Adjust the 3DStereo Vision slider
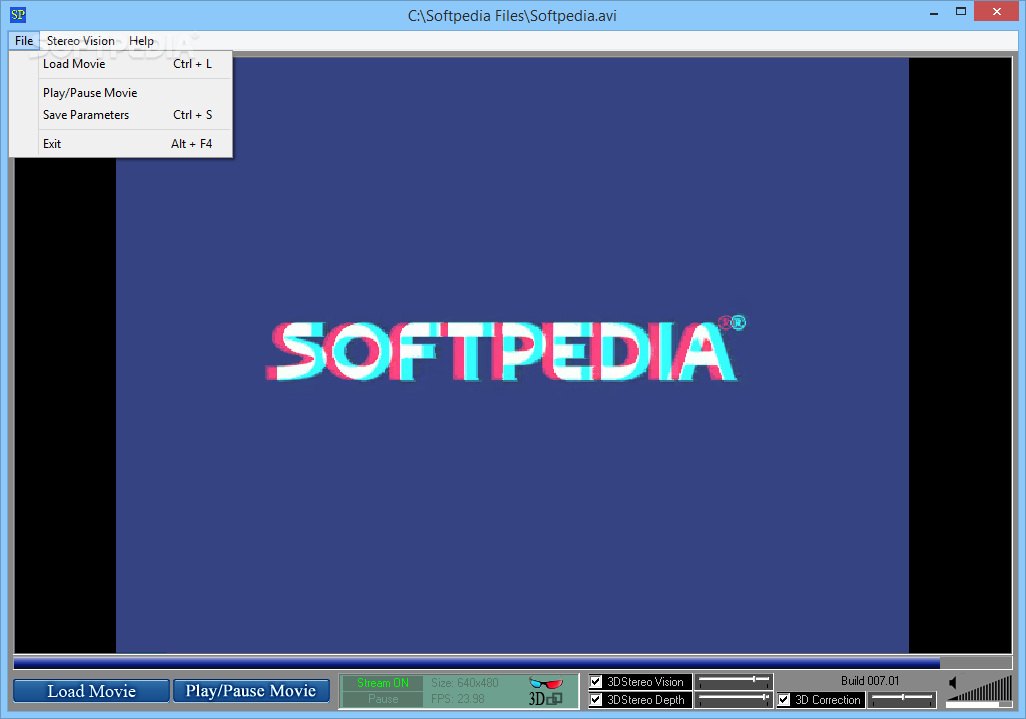Screen dimensions: 1026x719 point(734,682)
